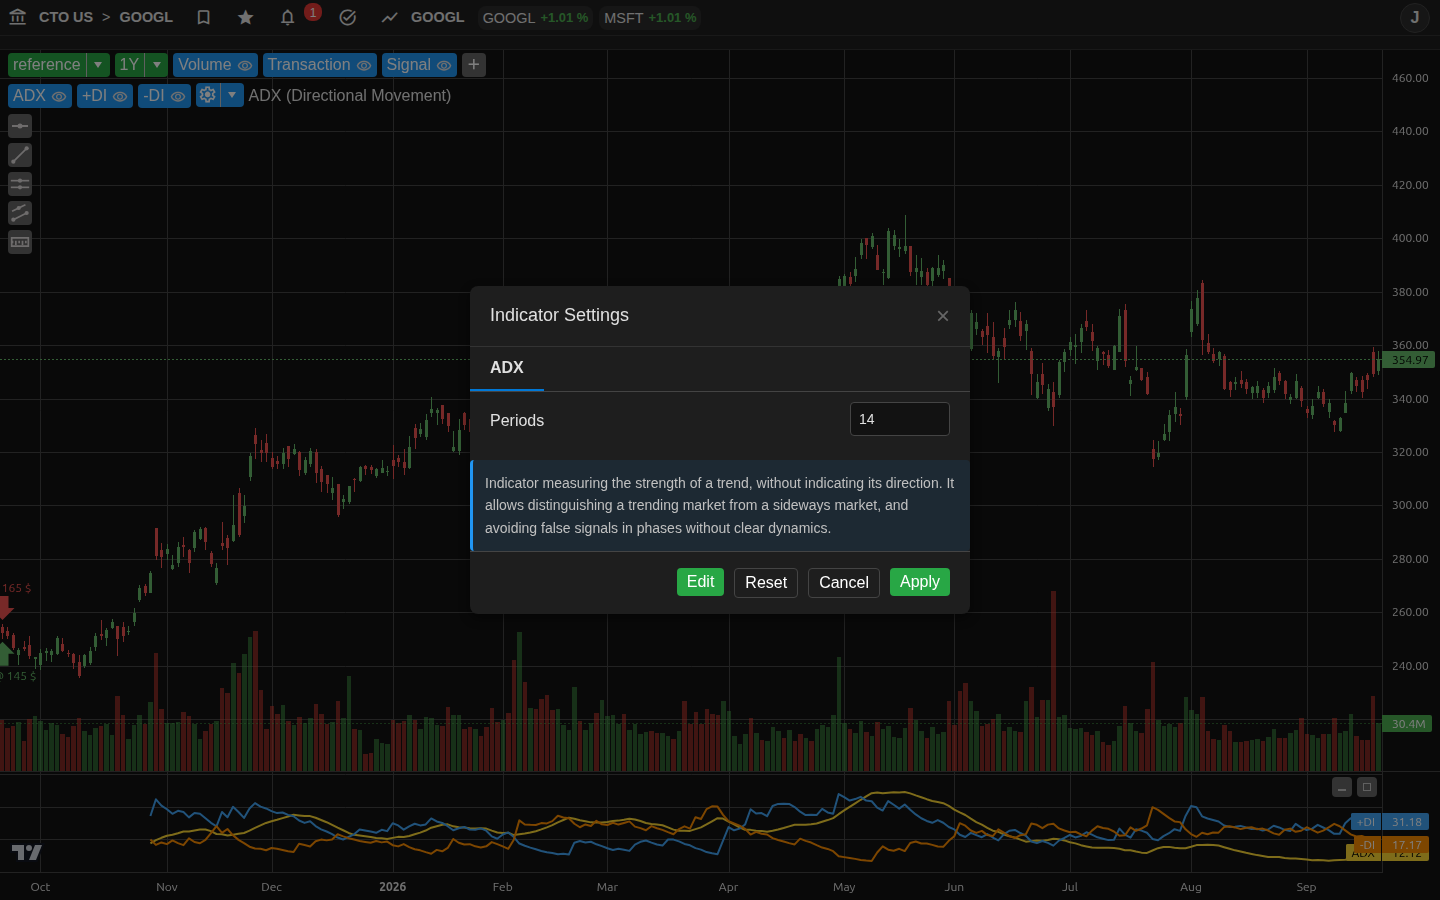Open ADX indicator settings via gear icon
Image resolution: width=1440 pixels, height=900 pixels.
208,95
